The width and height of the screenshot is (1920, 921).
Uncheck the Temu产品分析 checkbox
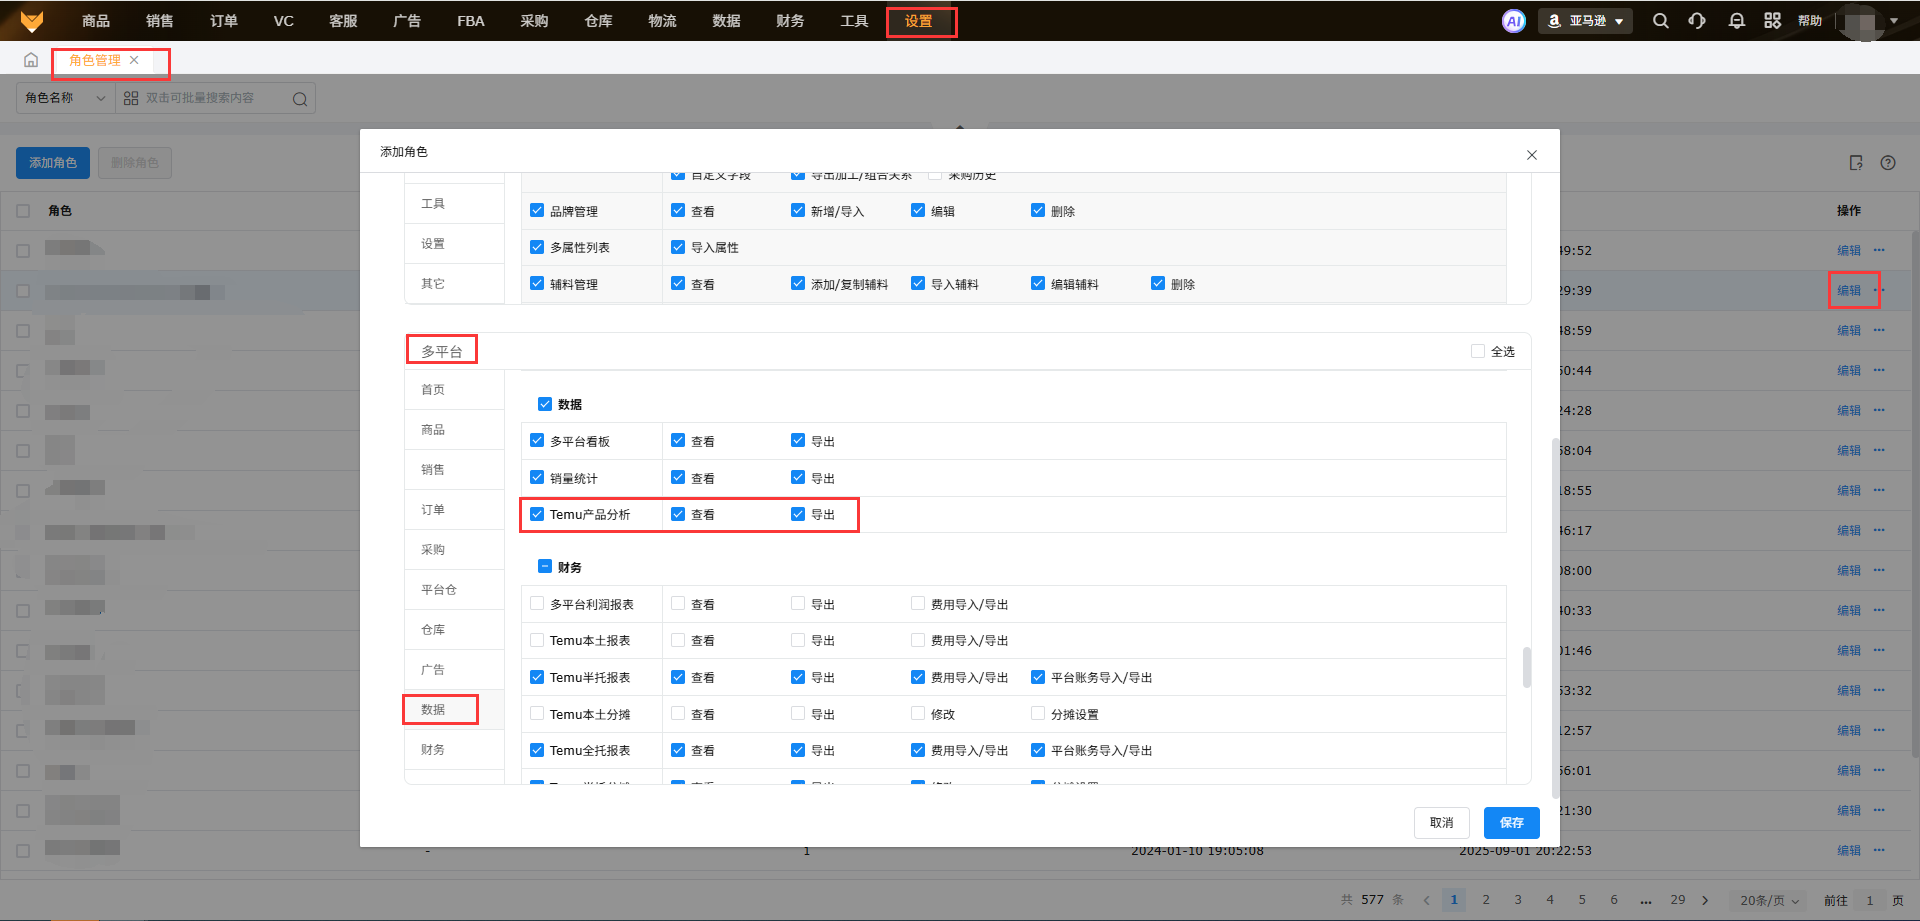537,514
